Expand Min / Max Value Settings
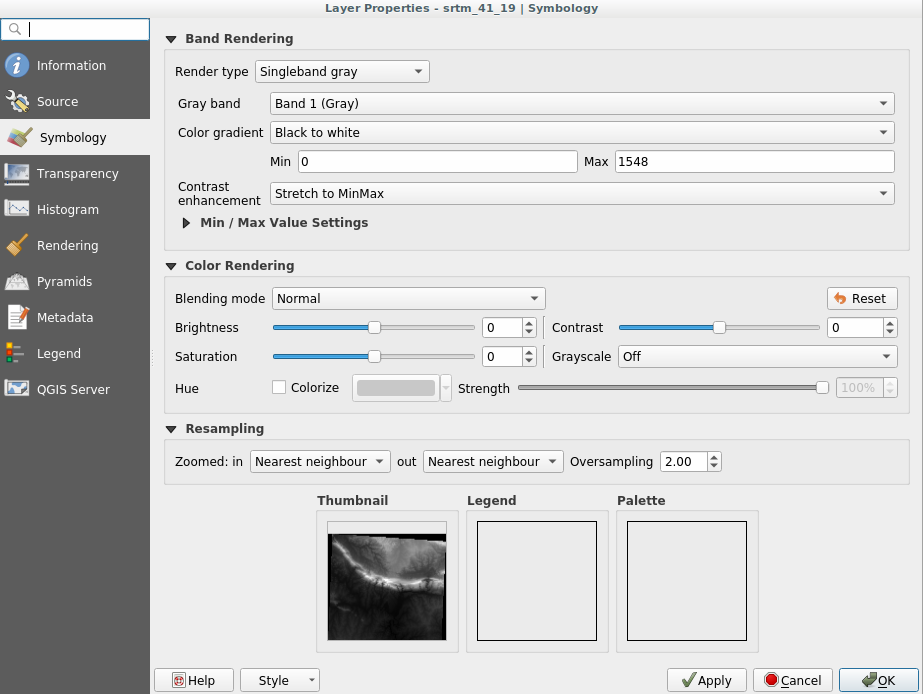923x694 pixels. [x=187, y=223]
